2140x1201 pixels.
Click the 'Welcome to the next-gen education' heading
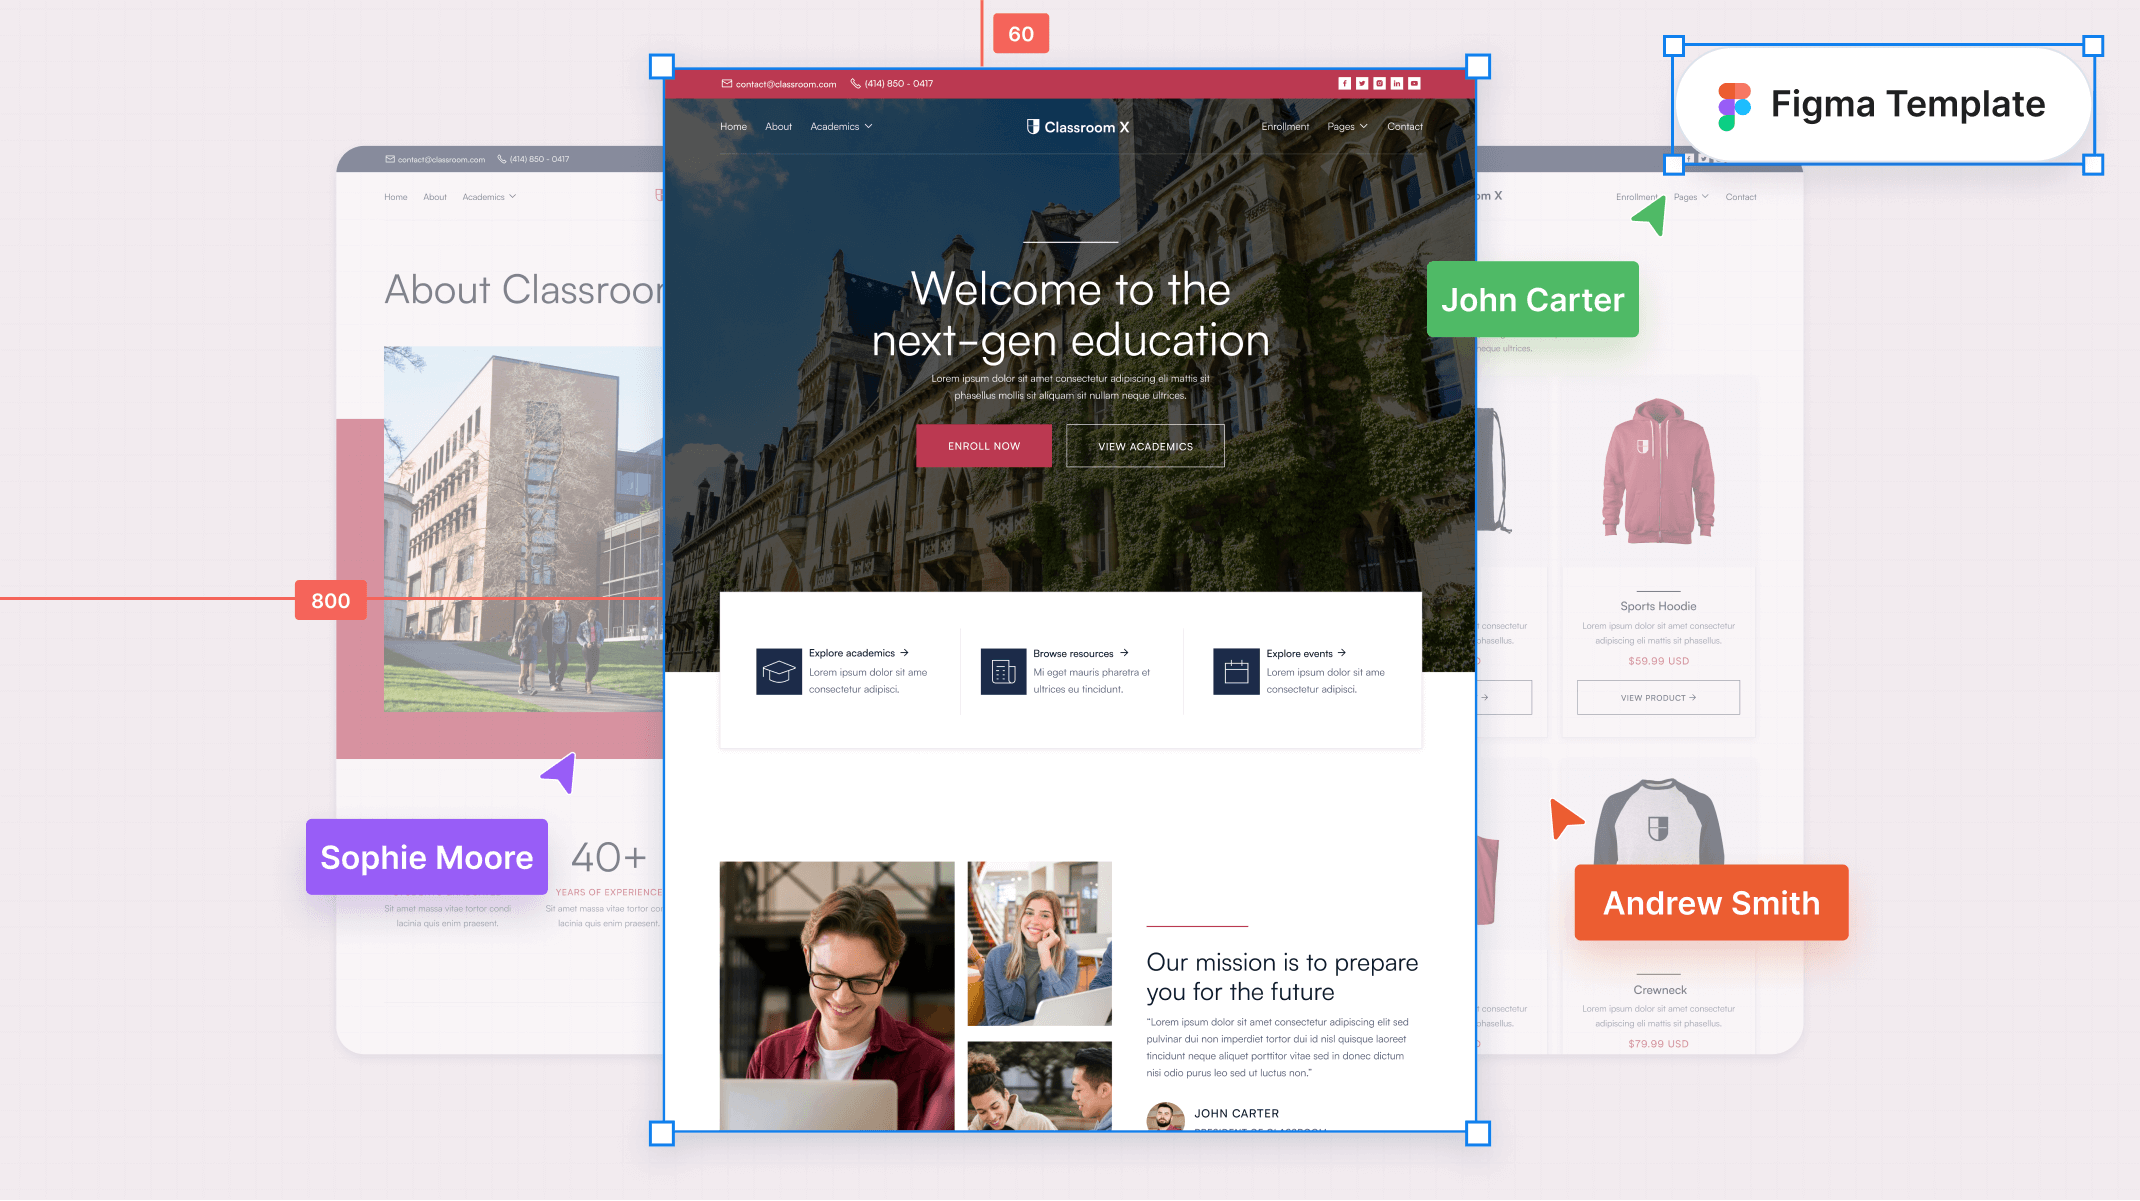tap(1070, 314)
